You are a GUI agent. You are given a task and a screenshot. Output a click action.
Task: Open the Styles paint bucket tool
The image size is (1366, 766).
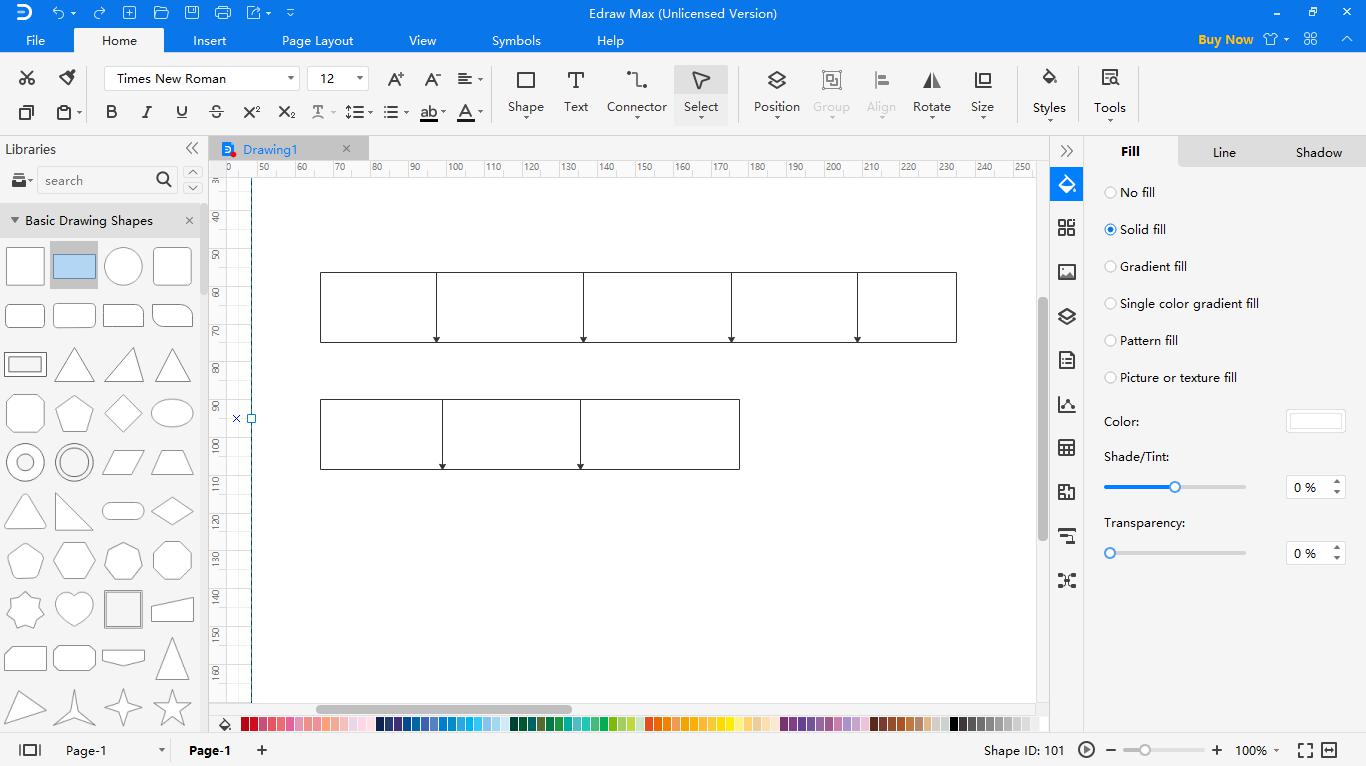[1049, 92]
